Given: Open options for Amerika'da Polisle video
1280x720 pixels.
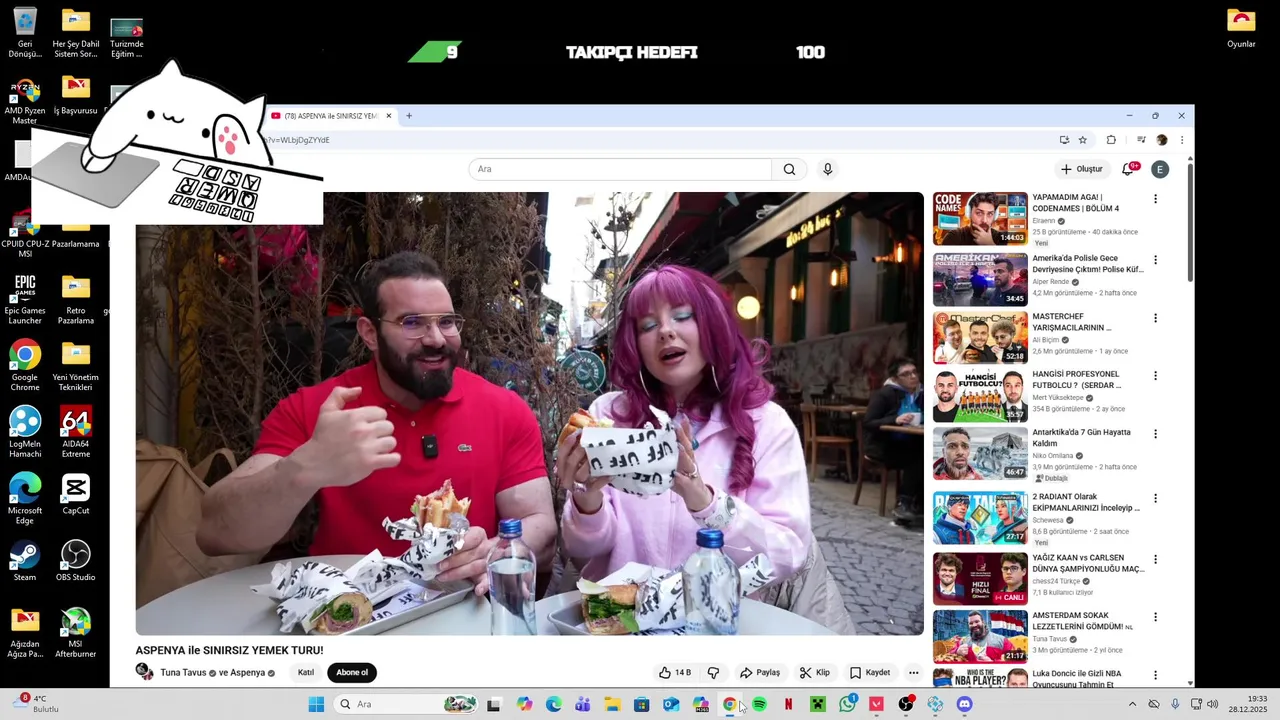Looking at the screenshot, I should coord(1155,260).
